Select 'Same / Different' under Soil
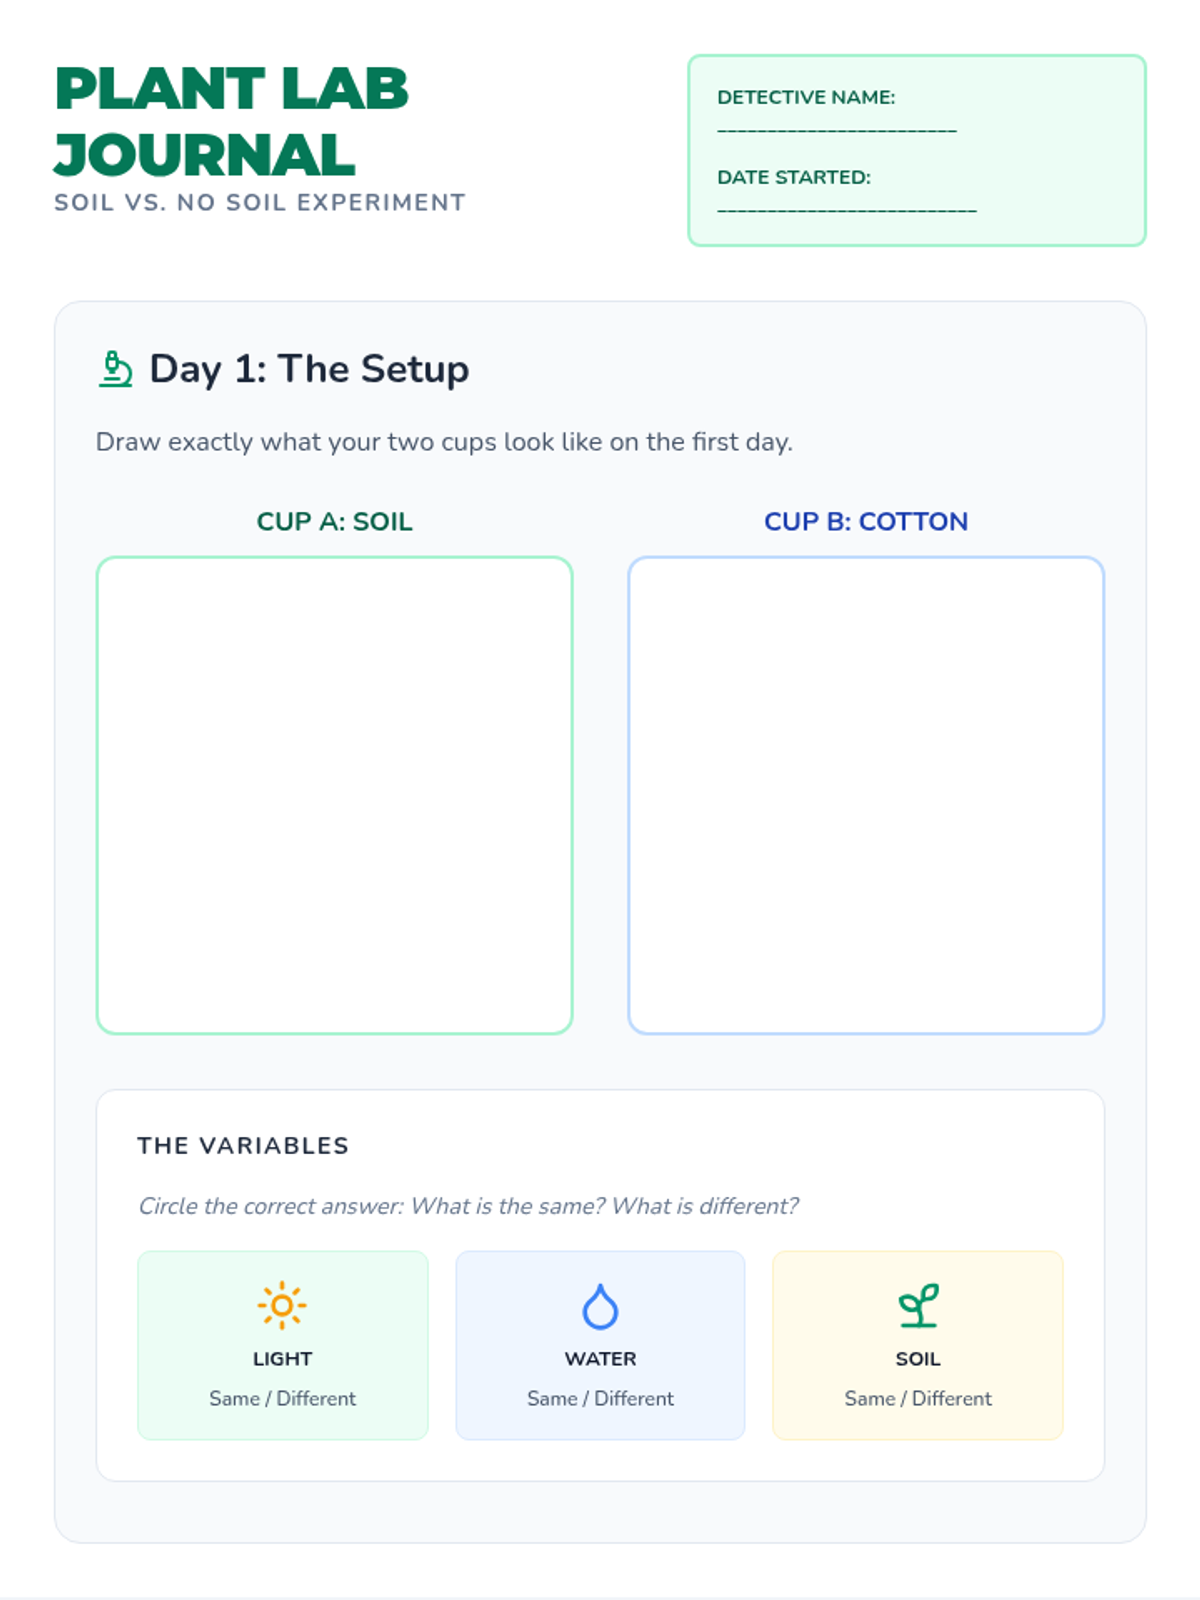The height and width of the screenshot is (1600, 1200). coord(918,1398)
